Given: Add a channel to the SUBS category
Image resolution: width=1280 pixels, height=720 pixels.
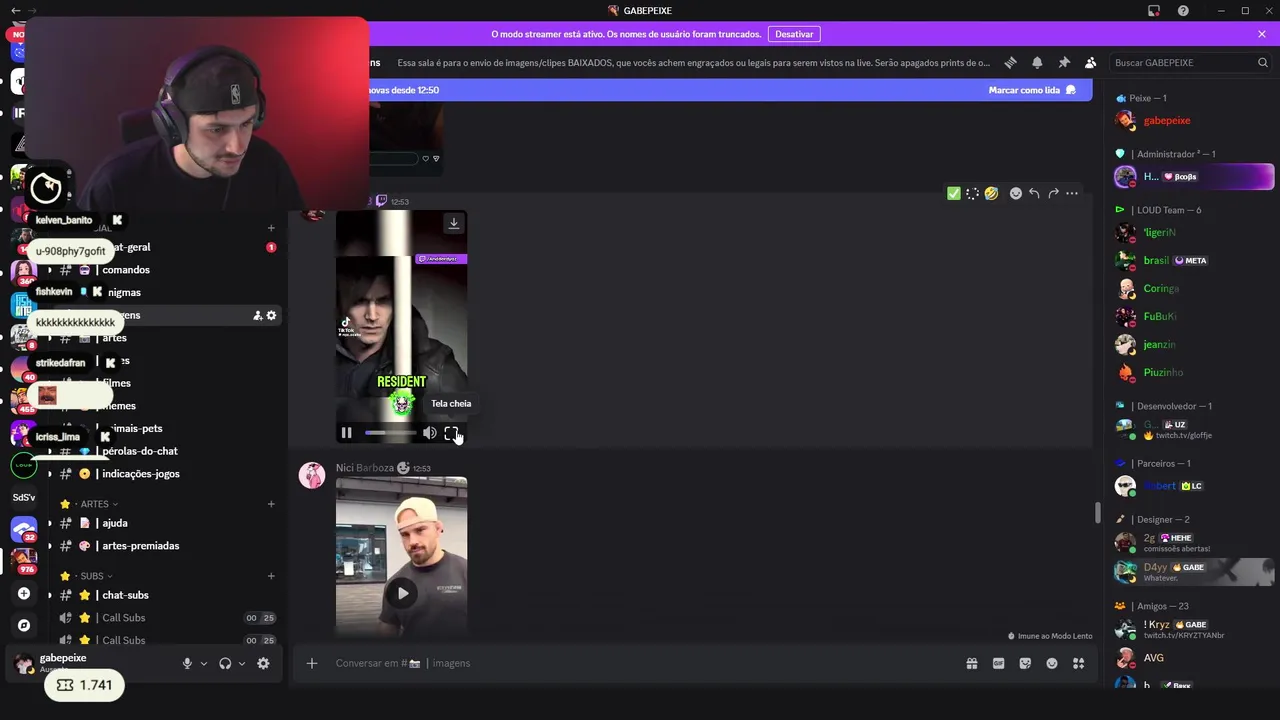Looking at the screenshot, I should pyautogui.click(x=271, y=576).
